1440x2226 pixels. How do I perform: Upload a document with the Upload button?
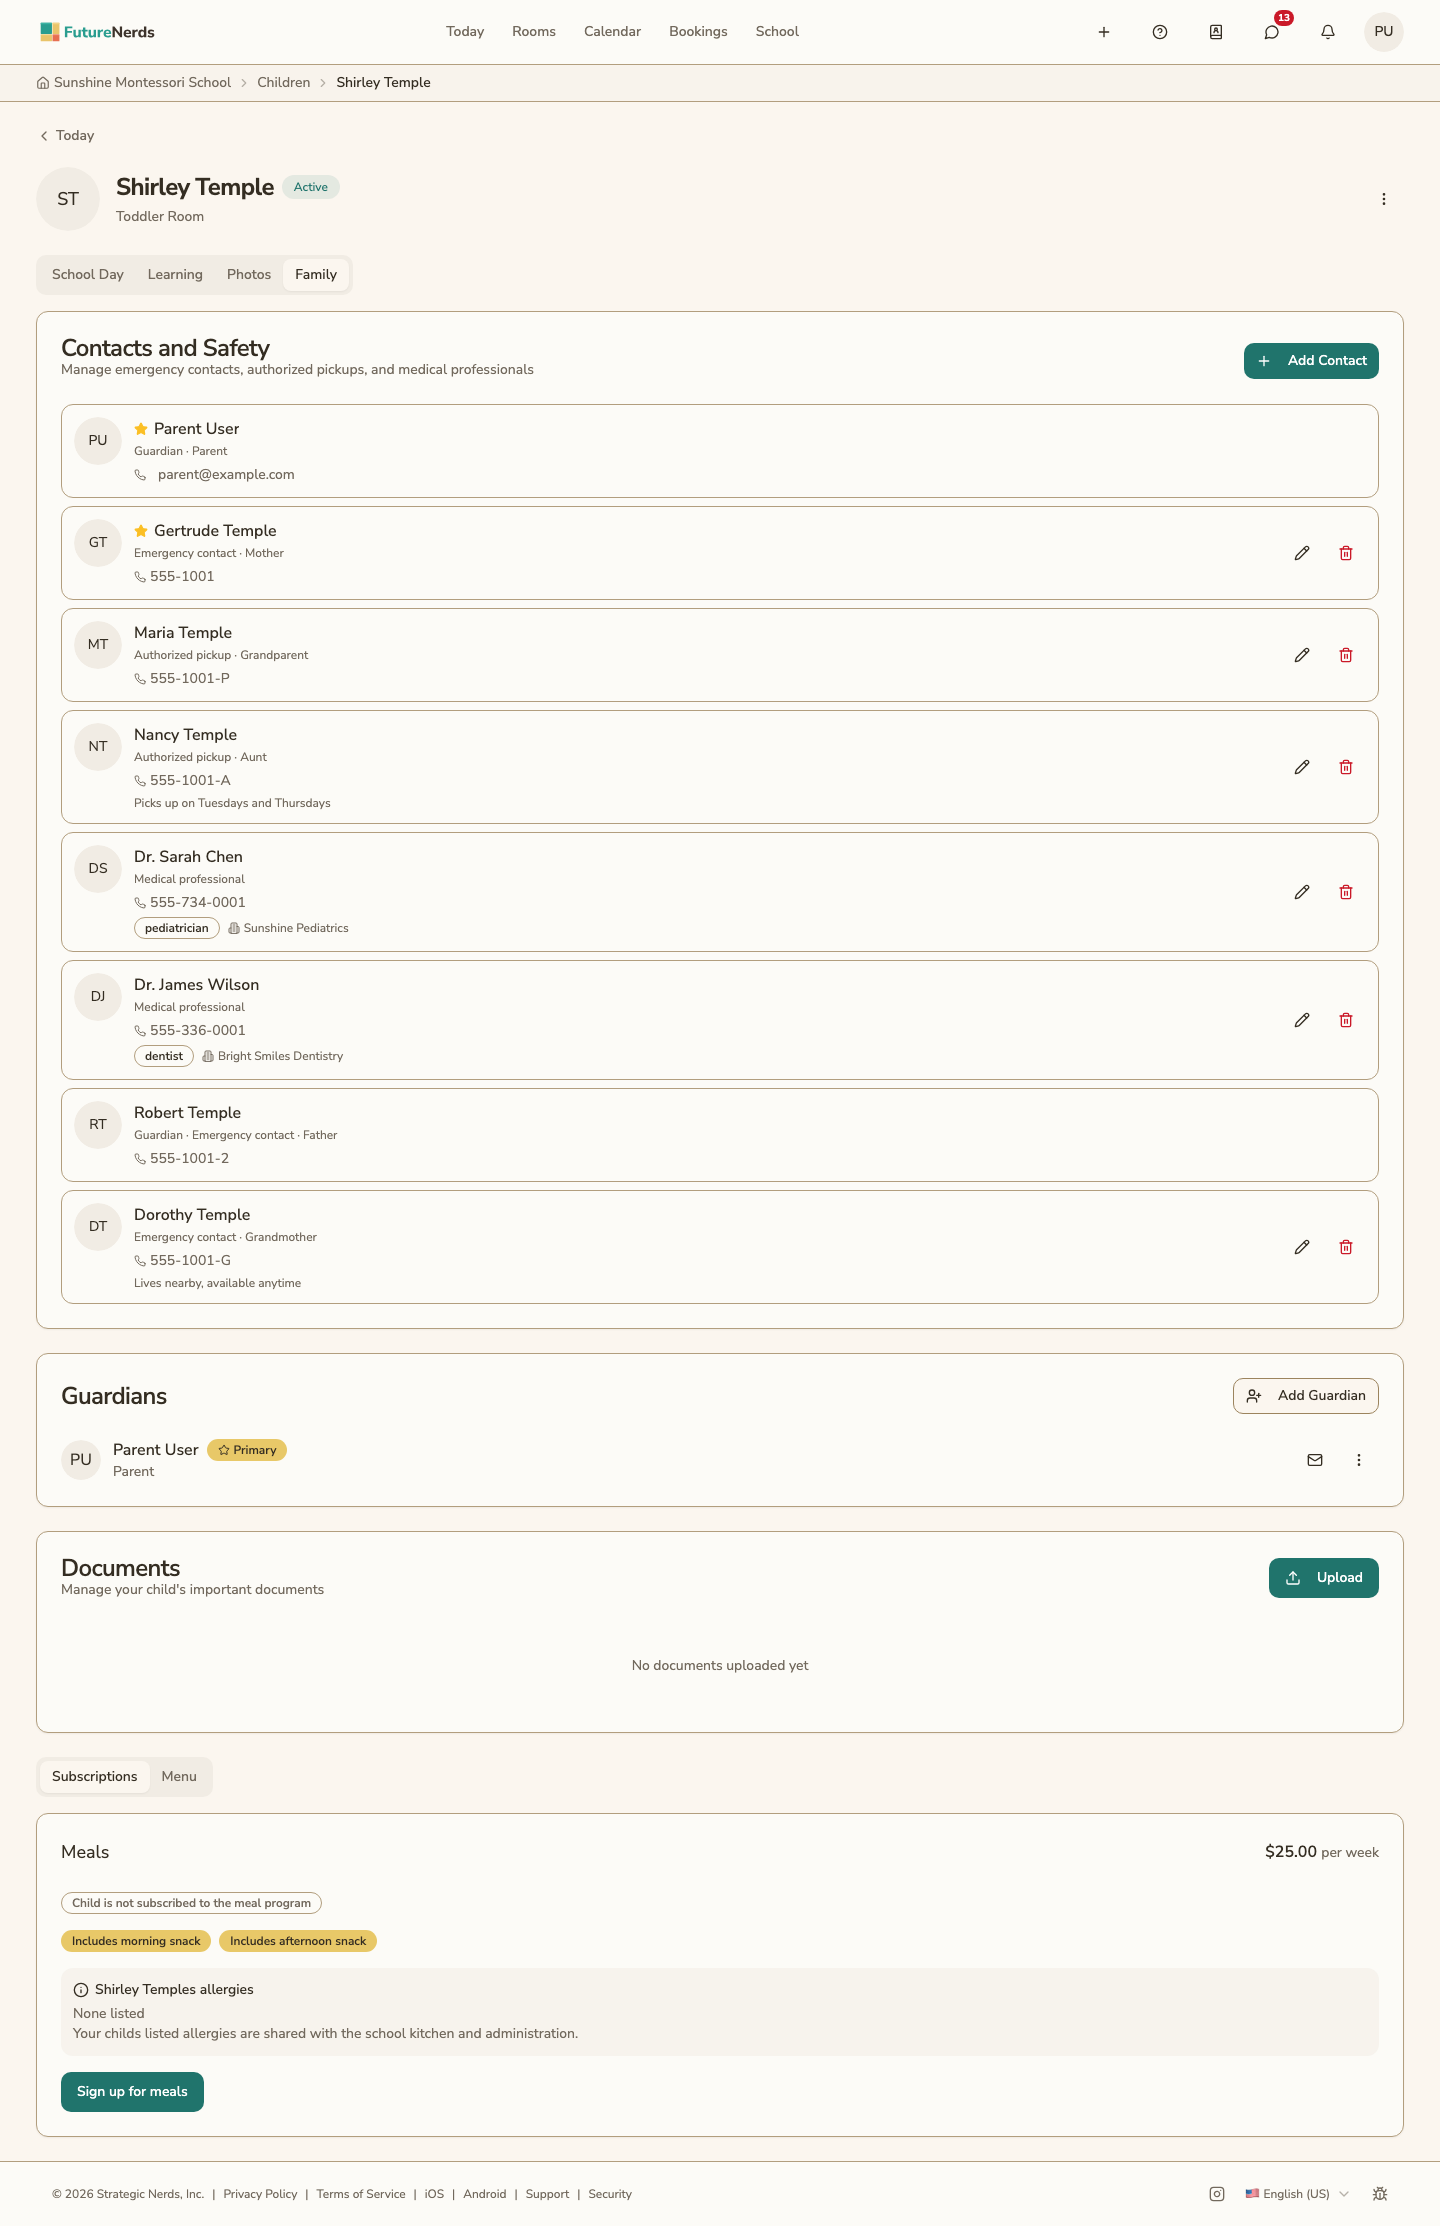coord(1324,1578)
